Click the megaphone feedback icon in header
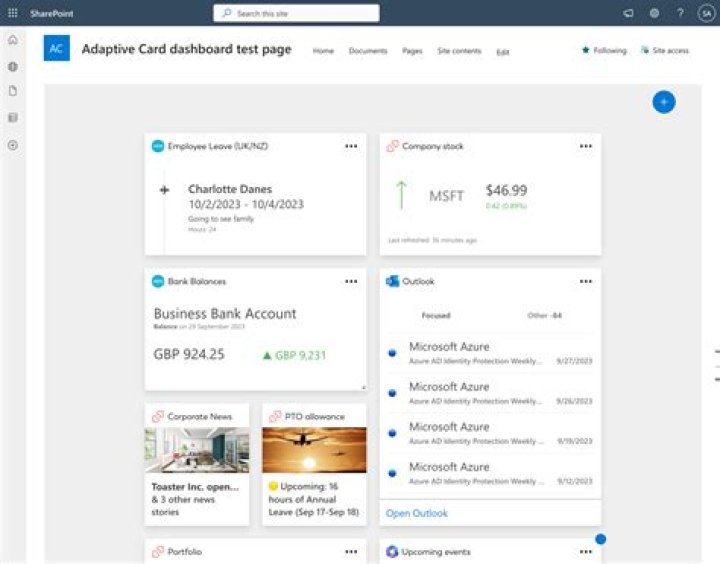This screenshot has width=720, height=564. tap(628, 13)
